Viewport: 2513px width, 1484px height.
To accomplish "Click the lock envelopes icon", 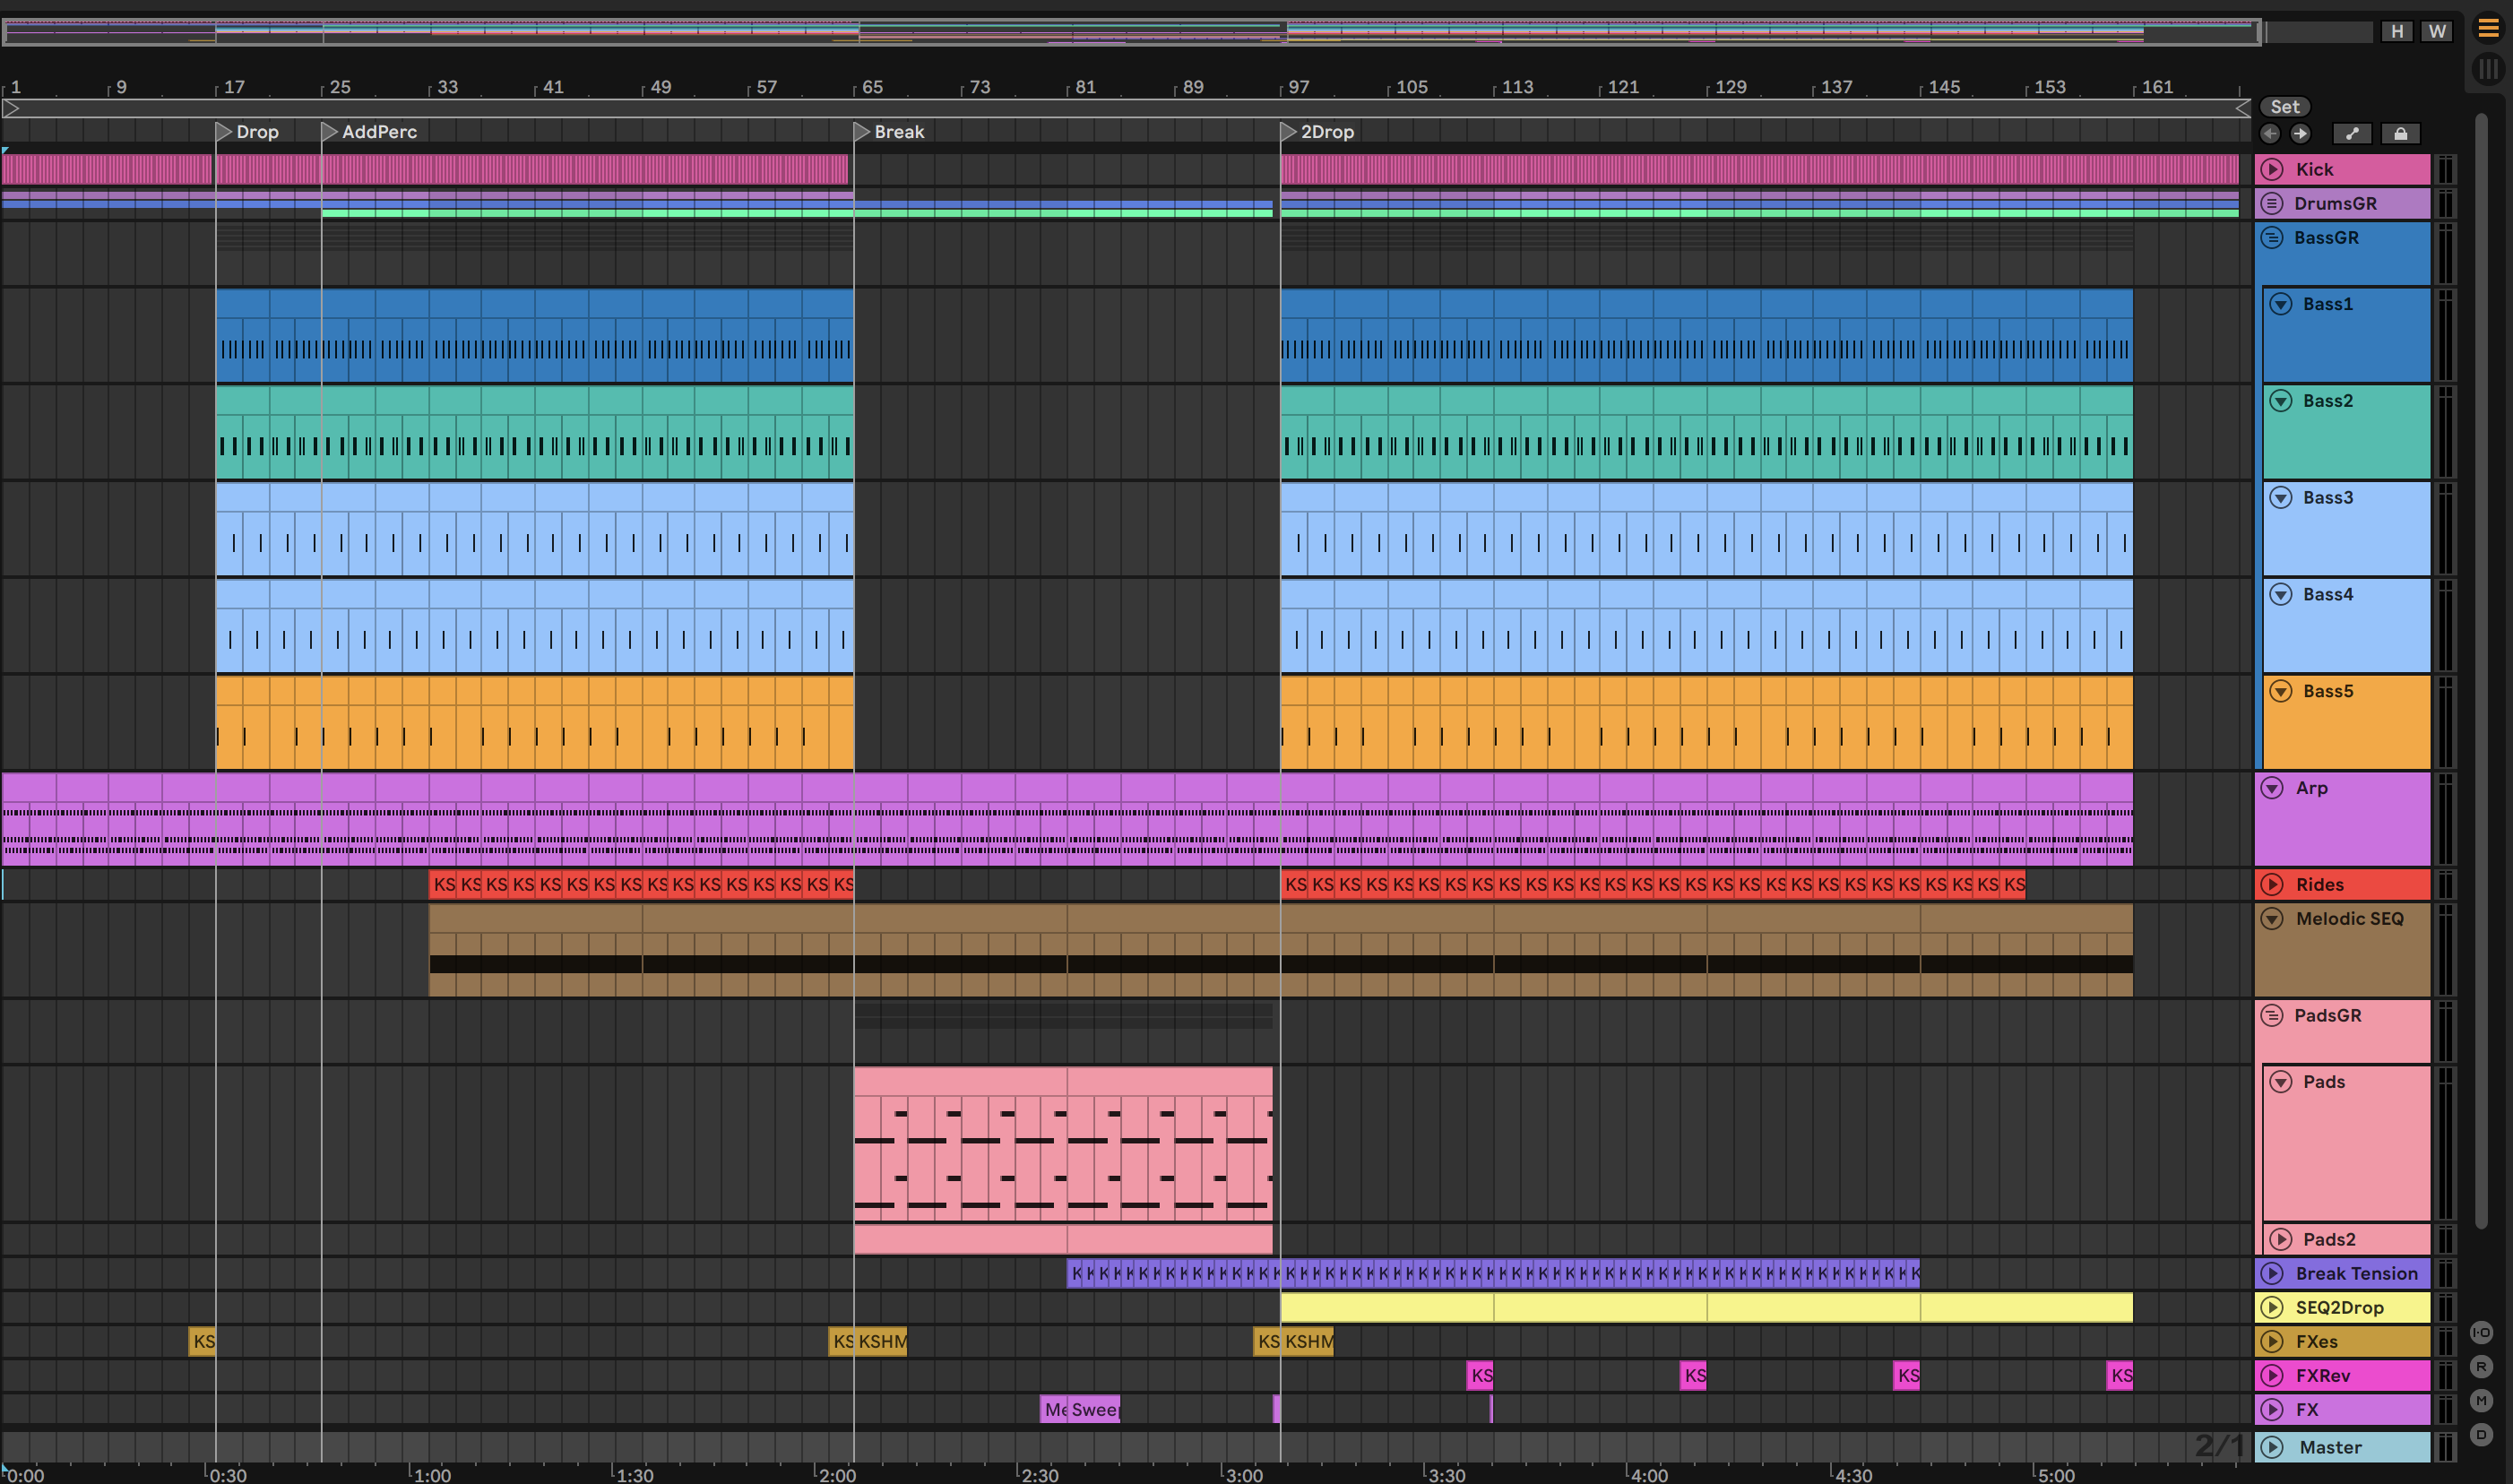I will tap(2400, 134).
